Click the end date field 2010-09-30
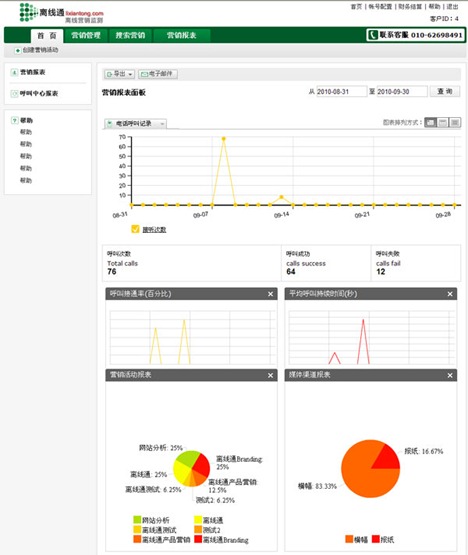 402,91
